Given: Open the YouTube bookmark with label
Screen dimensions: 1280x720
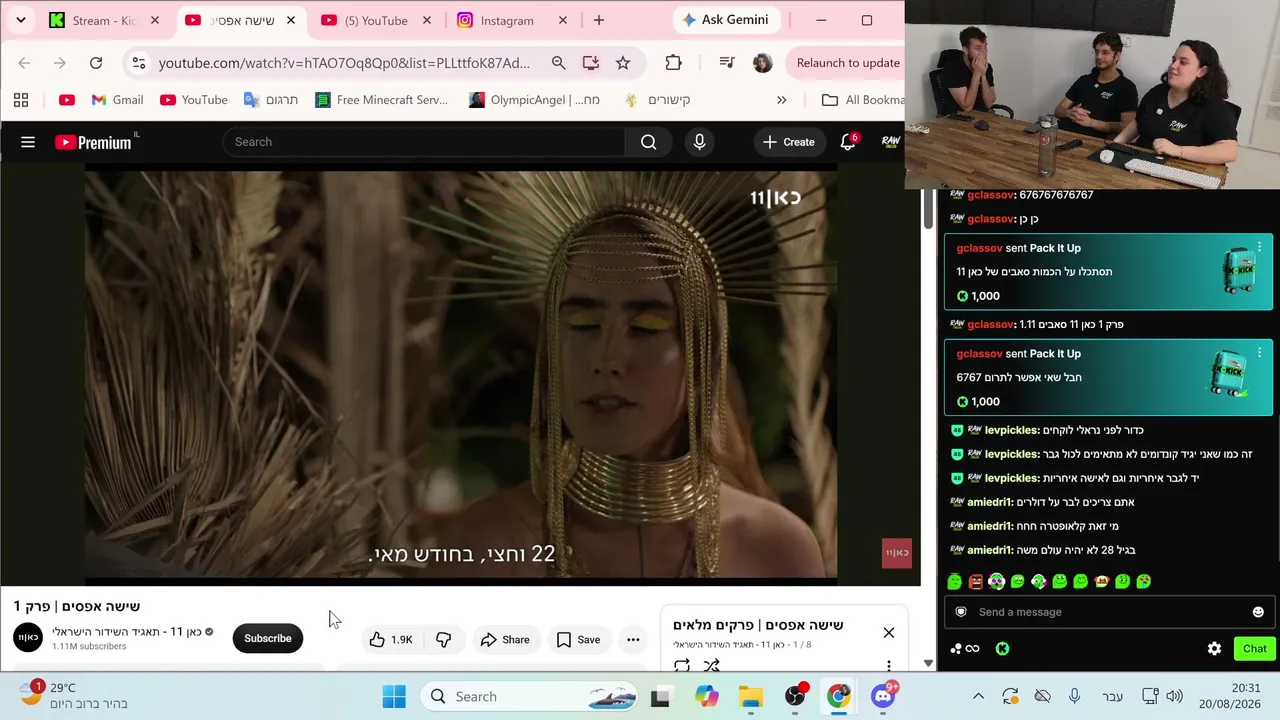Looking at the screenshot, I should [x=194, y=100].
